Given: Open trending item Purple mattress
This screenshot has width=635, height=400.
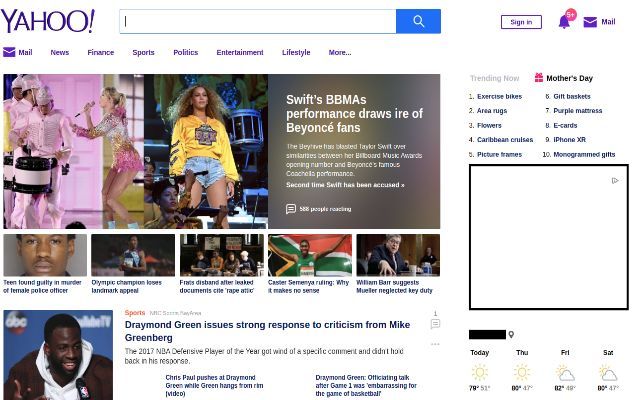Looking at the screenshot, I should coord(577,111).
